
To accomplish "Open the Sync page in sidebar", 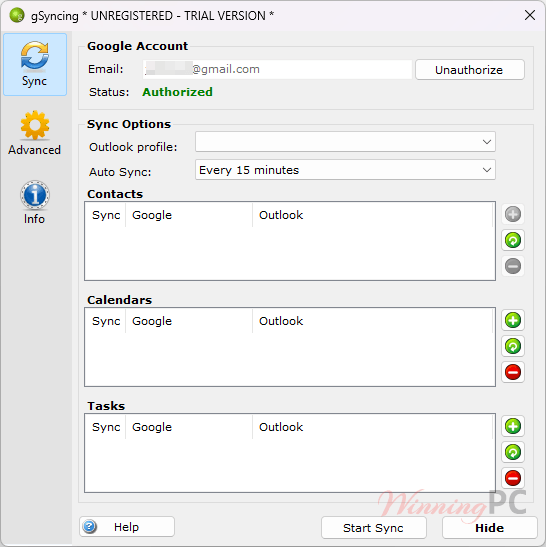I will tap(35, 65).
